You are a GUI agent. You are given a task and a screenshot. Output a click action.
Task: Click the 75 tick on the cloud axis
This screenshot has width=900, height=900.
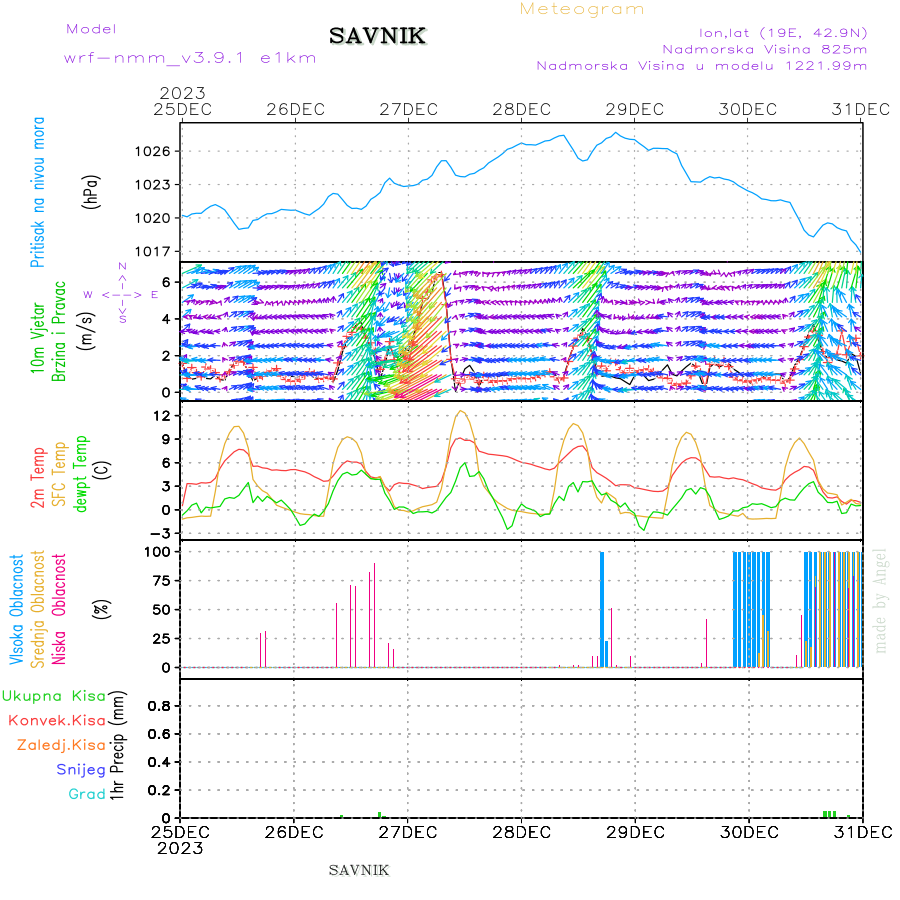tap(162, 581)
